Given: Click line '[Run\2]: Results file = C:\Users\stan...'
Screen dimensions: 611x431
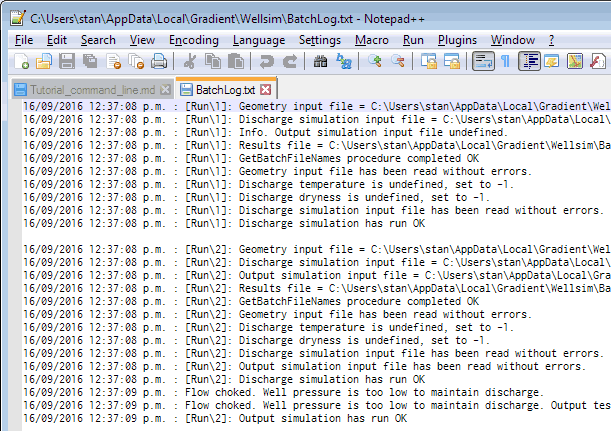Looking at the screenshot, I should (316, 288).
